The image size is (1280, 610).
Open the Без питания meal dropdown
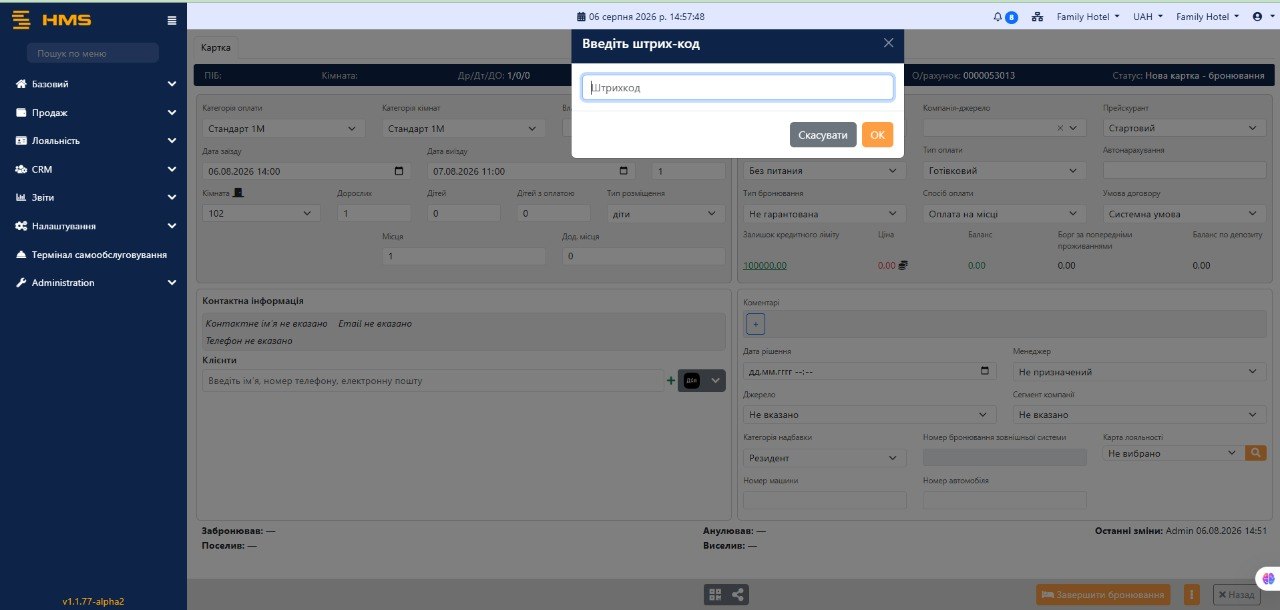point(825,171)
